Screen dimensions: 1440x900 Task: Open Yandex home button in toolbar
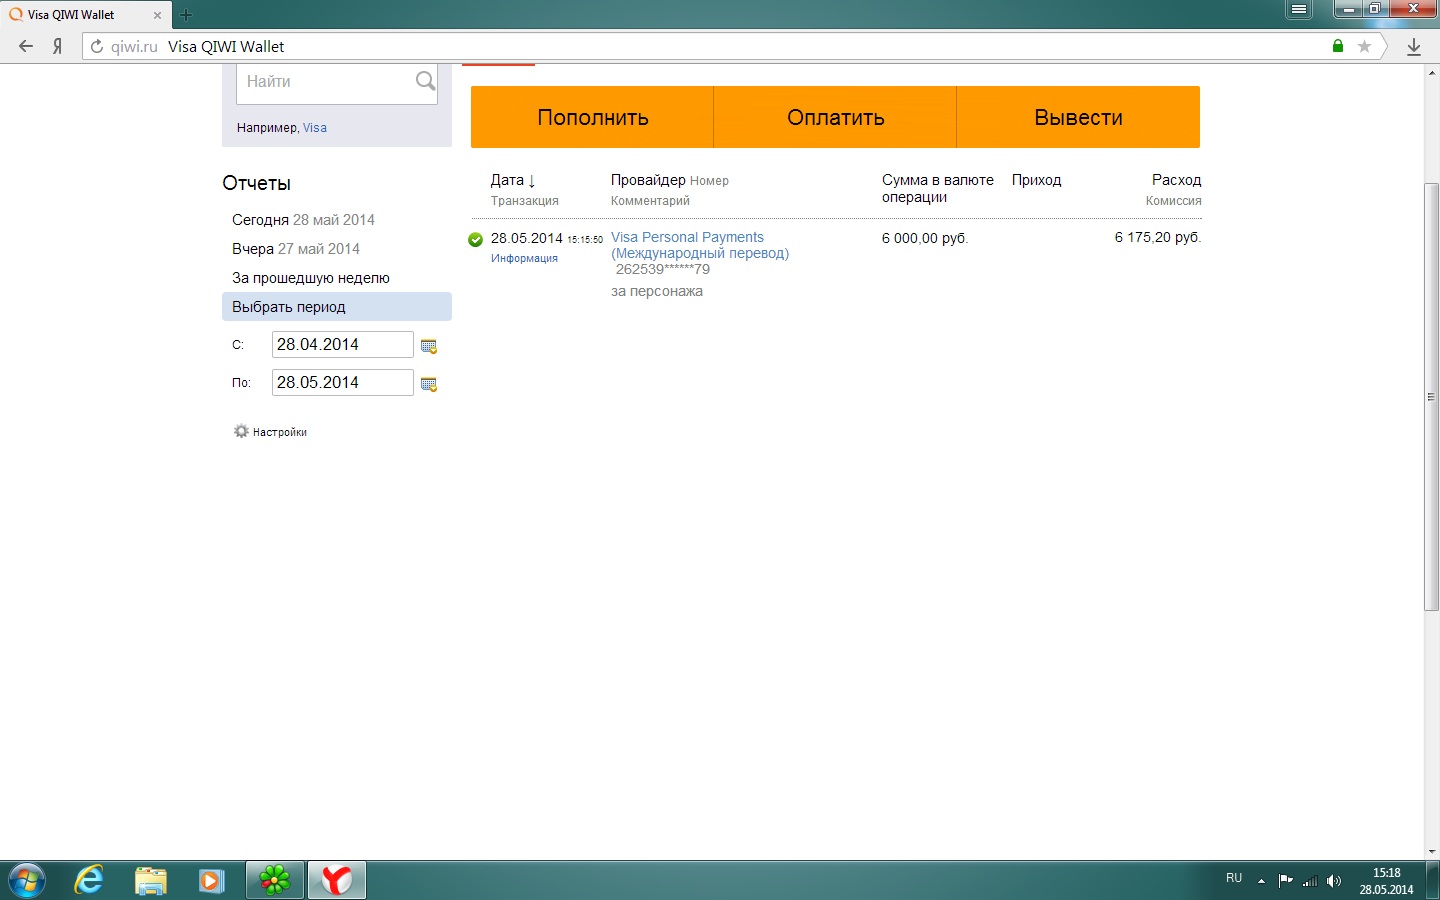58,46
